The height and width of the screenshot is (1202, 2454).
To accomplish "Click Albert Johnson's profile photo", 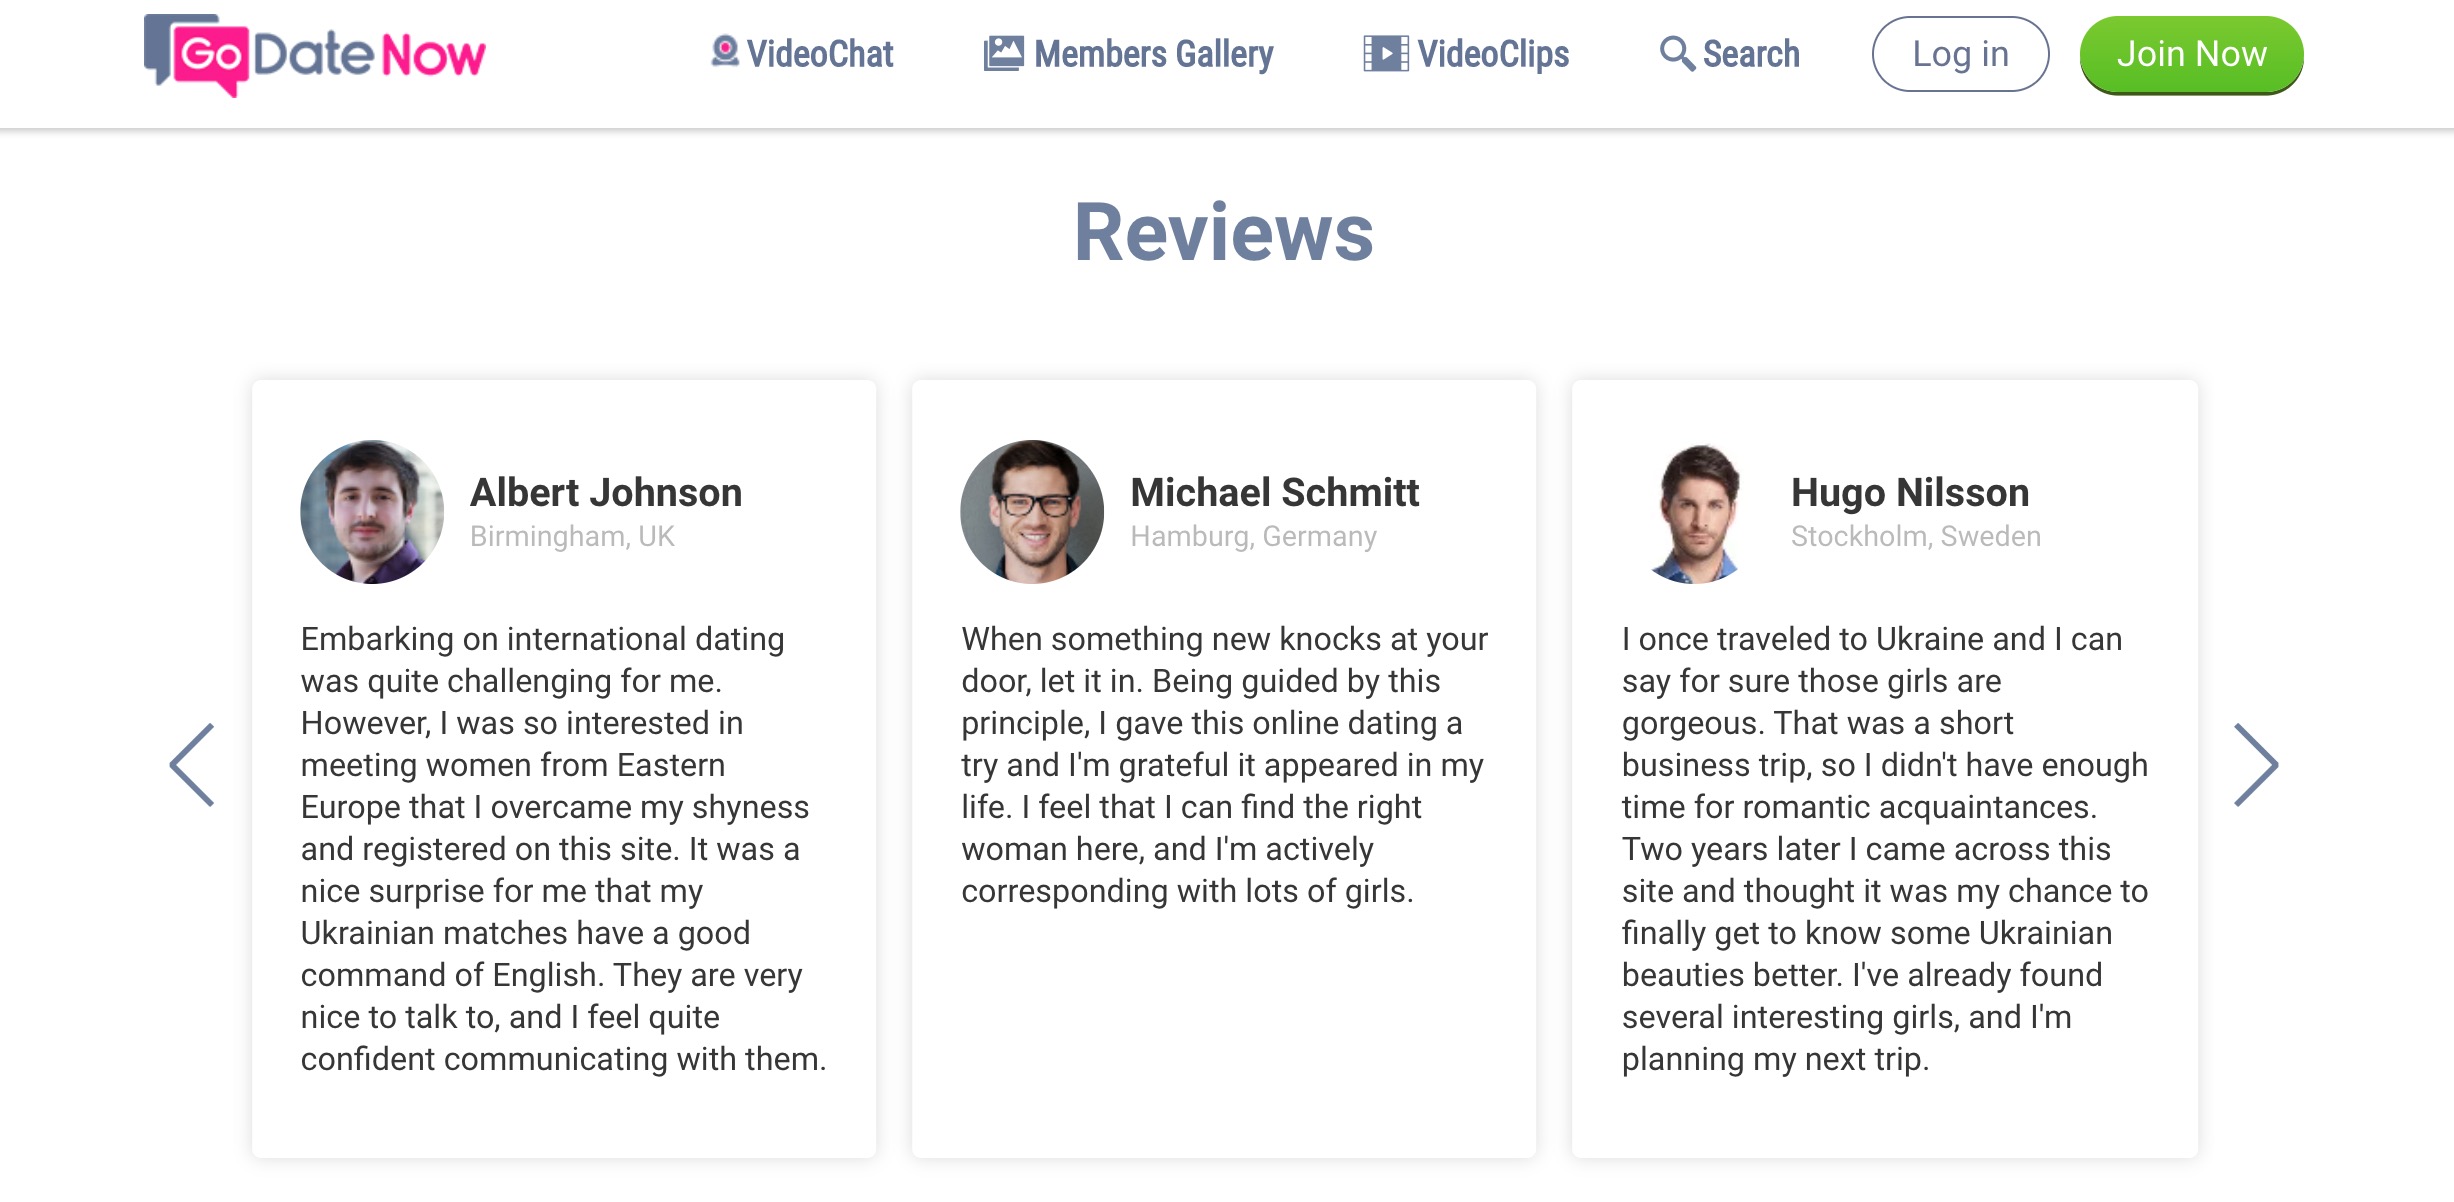I will [372, 512].
